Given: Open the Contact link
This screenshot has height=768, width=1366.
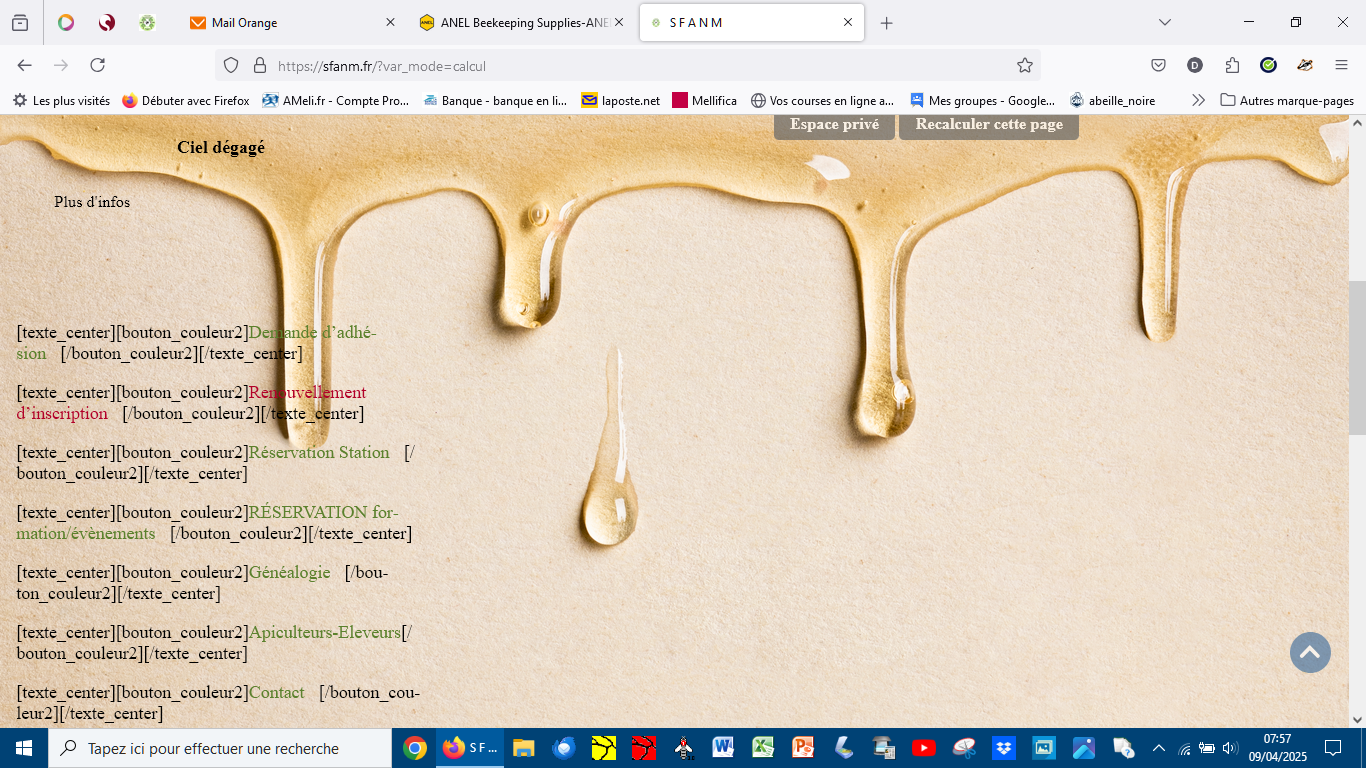Looking at the screenshot, I should click(x=277, y=692).
